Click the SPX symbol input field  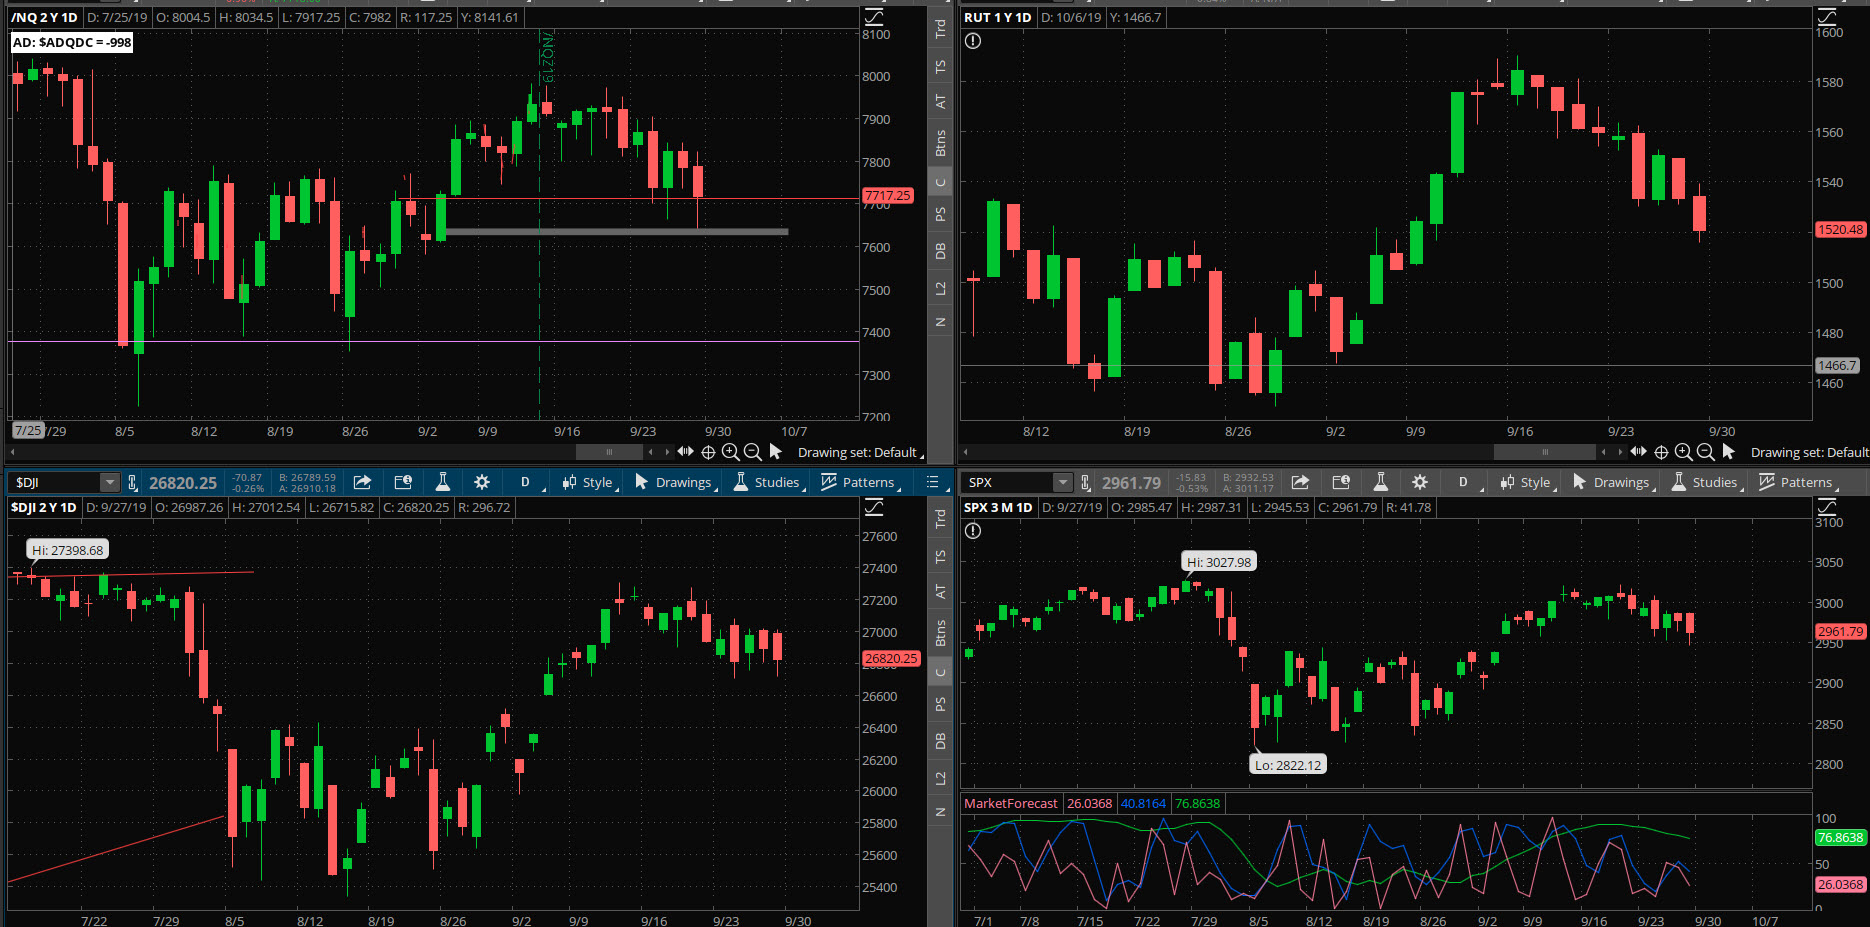click(1008, 483)
